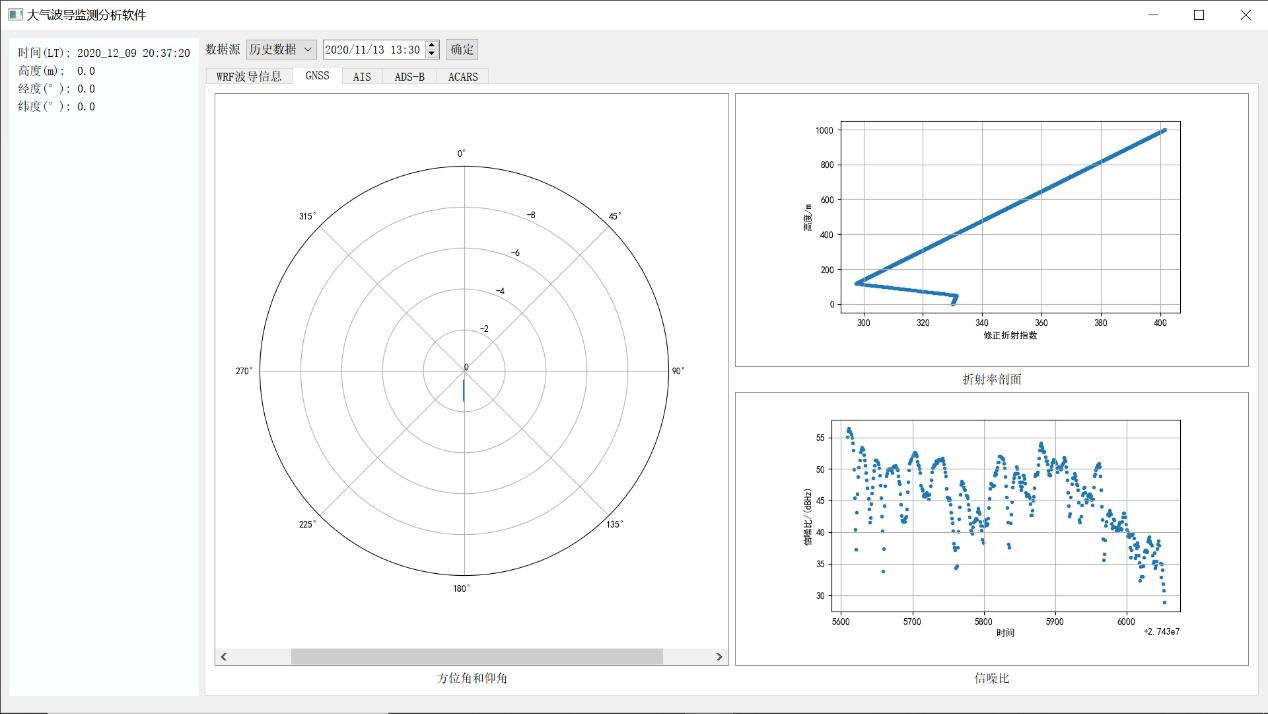Click the 经度(°) value line
The image size is (1268, 714).
tap(57, 89)
